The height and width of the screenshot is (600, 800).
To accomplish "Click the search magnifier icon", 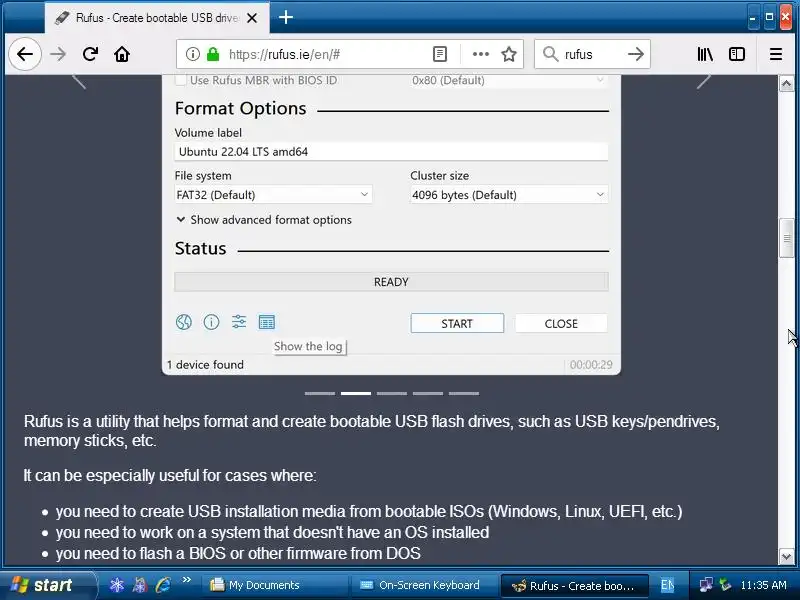I will 550,54.
